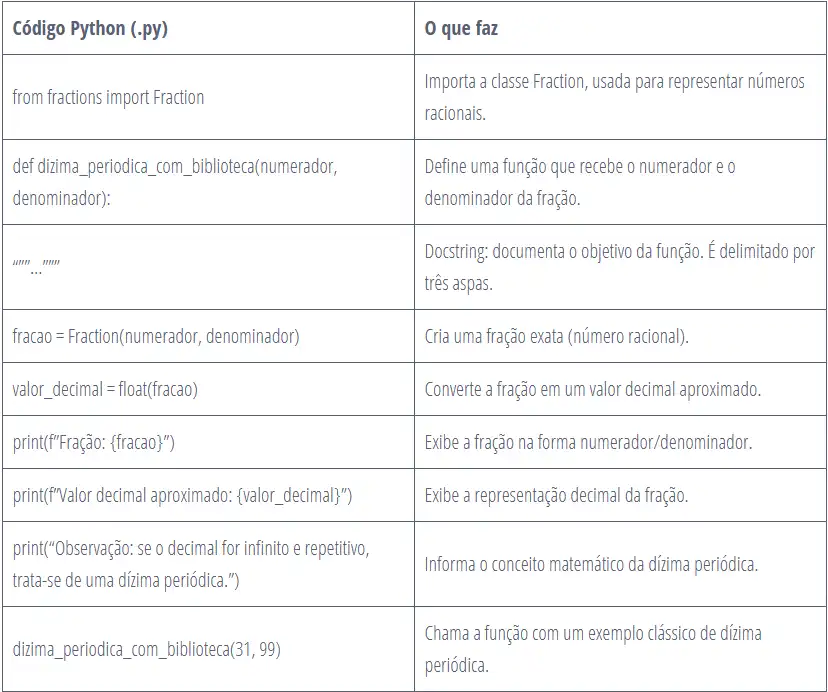Screen dimensions: 828x692
Task: Click the 'Informa o conceito matemático' description
Action: tap(591, 564)
